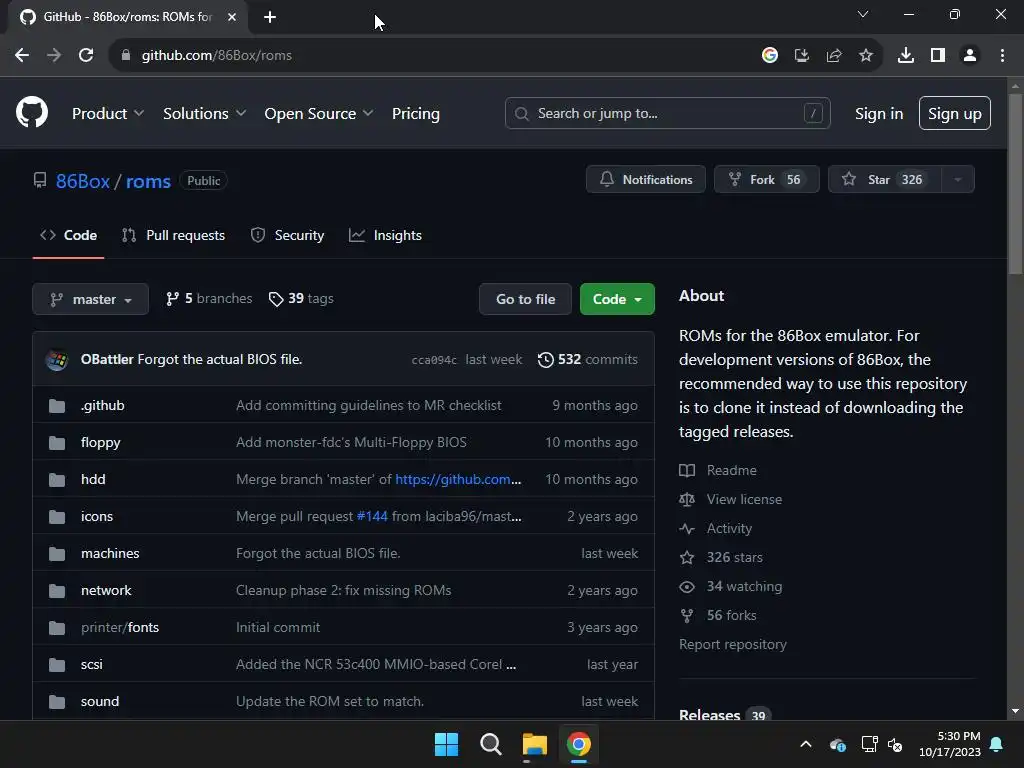Click the Search or jump to field
Viewport: 1024px width, 768px height.
click(x=667, y=113)
